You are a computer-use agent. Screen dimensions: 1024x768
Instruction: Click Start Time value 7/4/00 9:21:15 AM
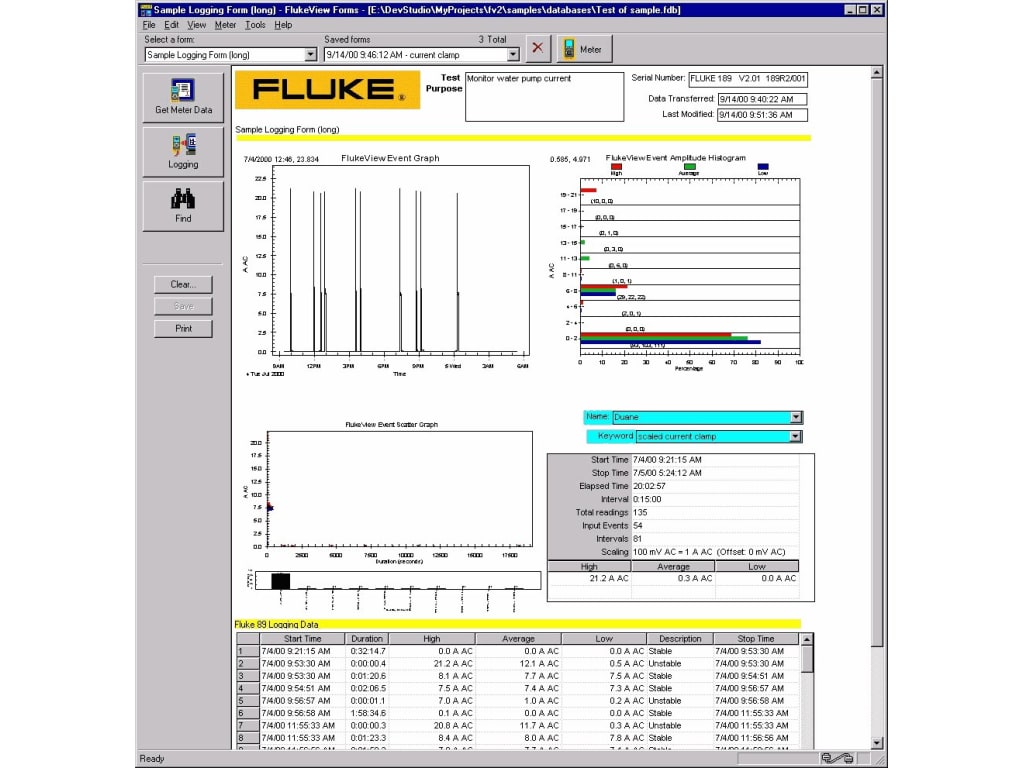point(715,460)
